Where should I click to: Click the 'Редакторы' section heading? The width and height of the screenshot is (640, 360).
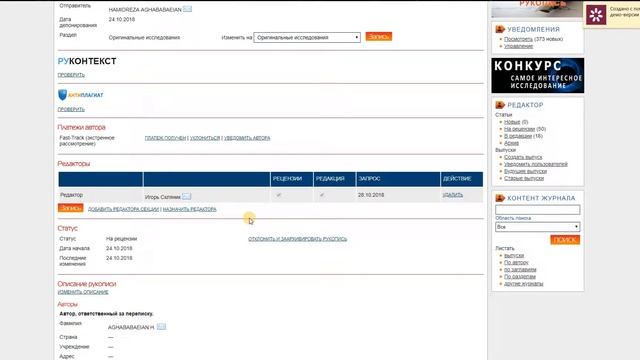73,164
